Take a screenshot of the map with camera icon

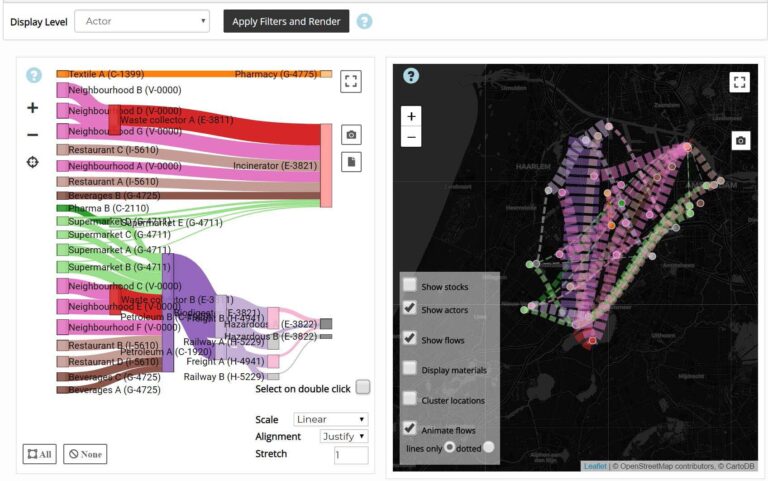pos(740,141)
